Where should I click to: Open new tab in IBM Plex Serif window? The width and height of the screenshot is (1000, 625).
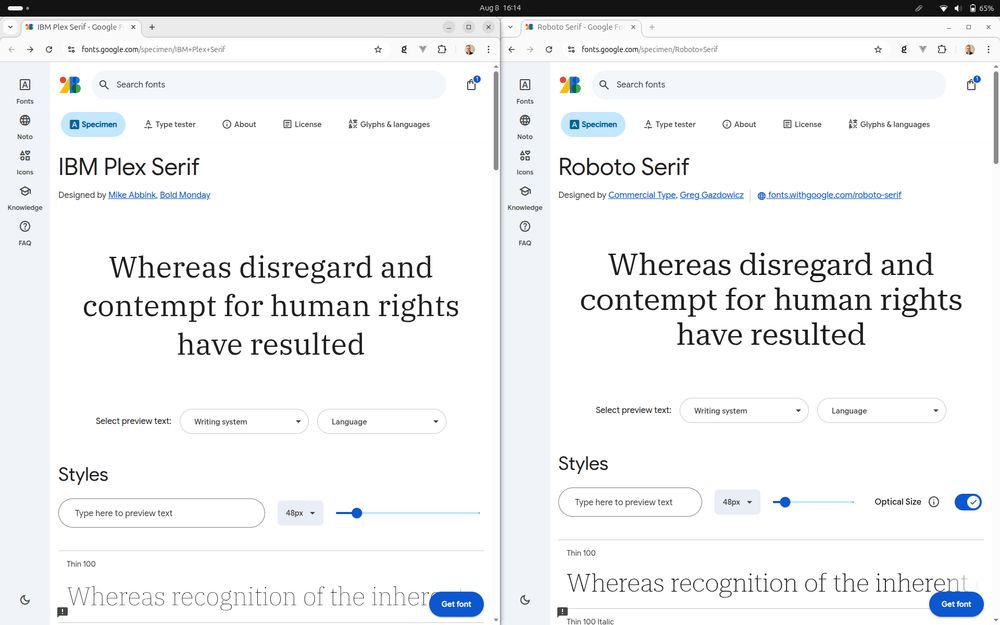(152, 27)
